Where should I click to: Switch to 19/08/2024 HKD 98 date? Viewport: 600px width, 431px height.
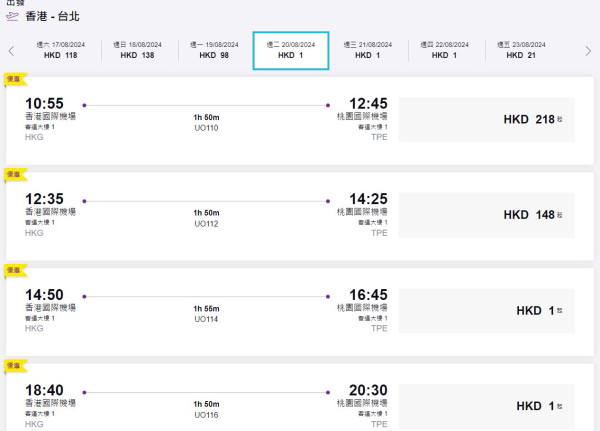214,50
